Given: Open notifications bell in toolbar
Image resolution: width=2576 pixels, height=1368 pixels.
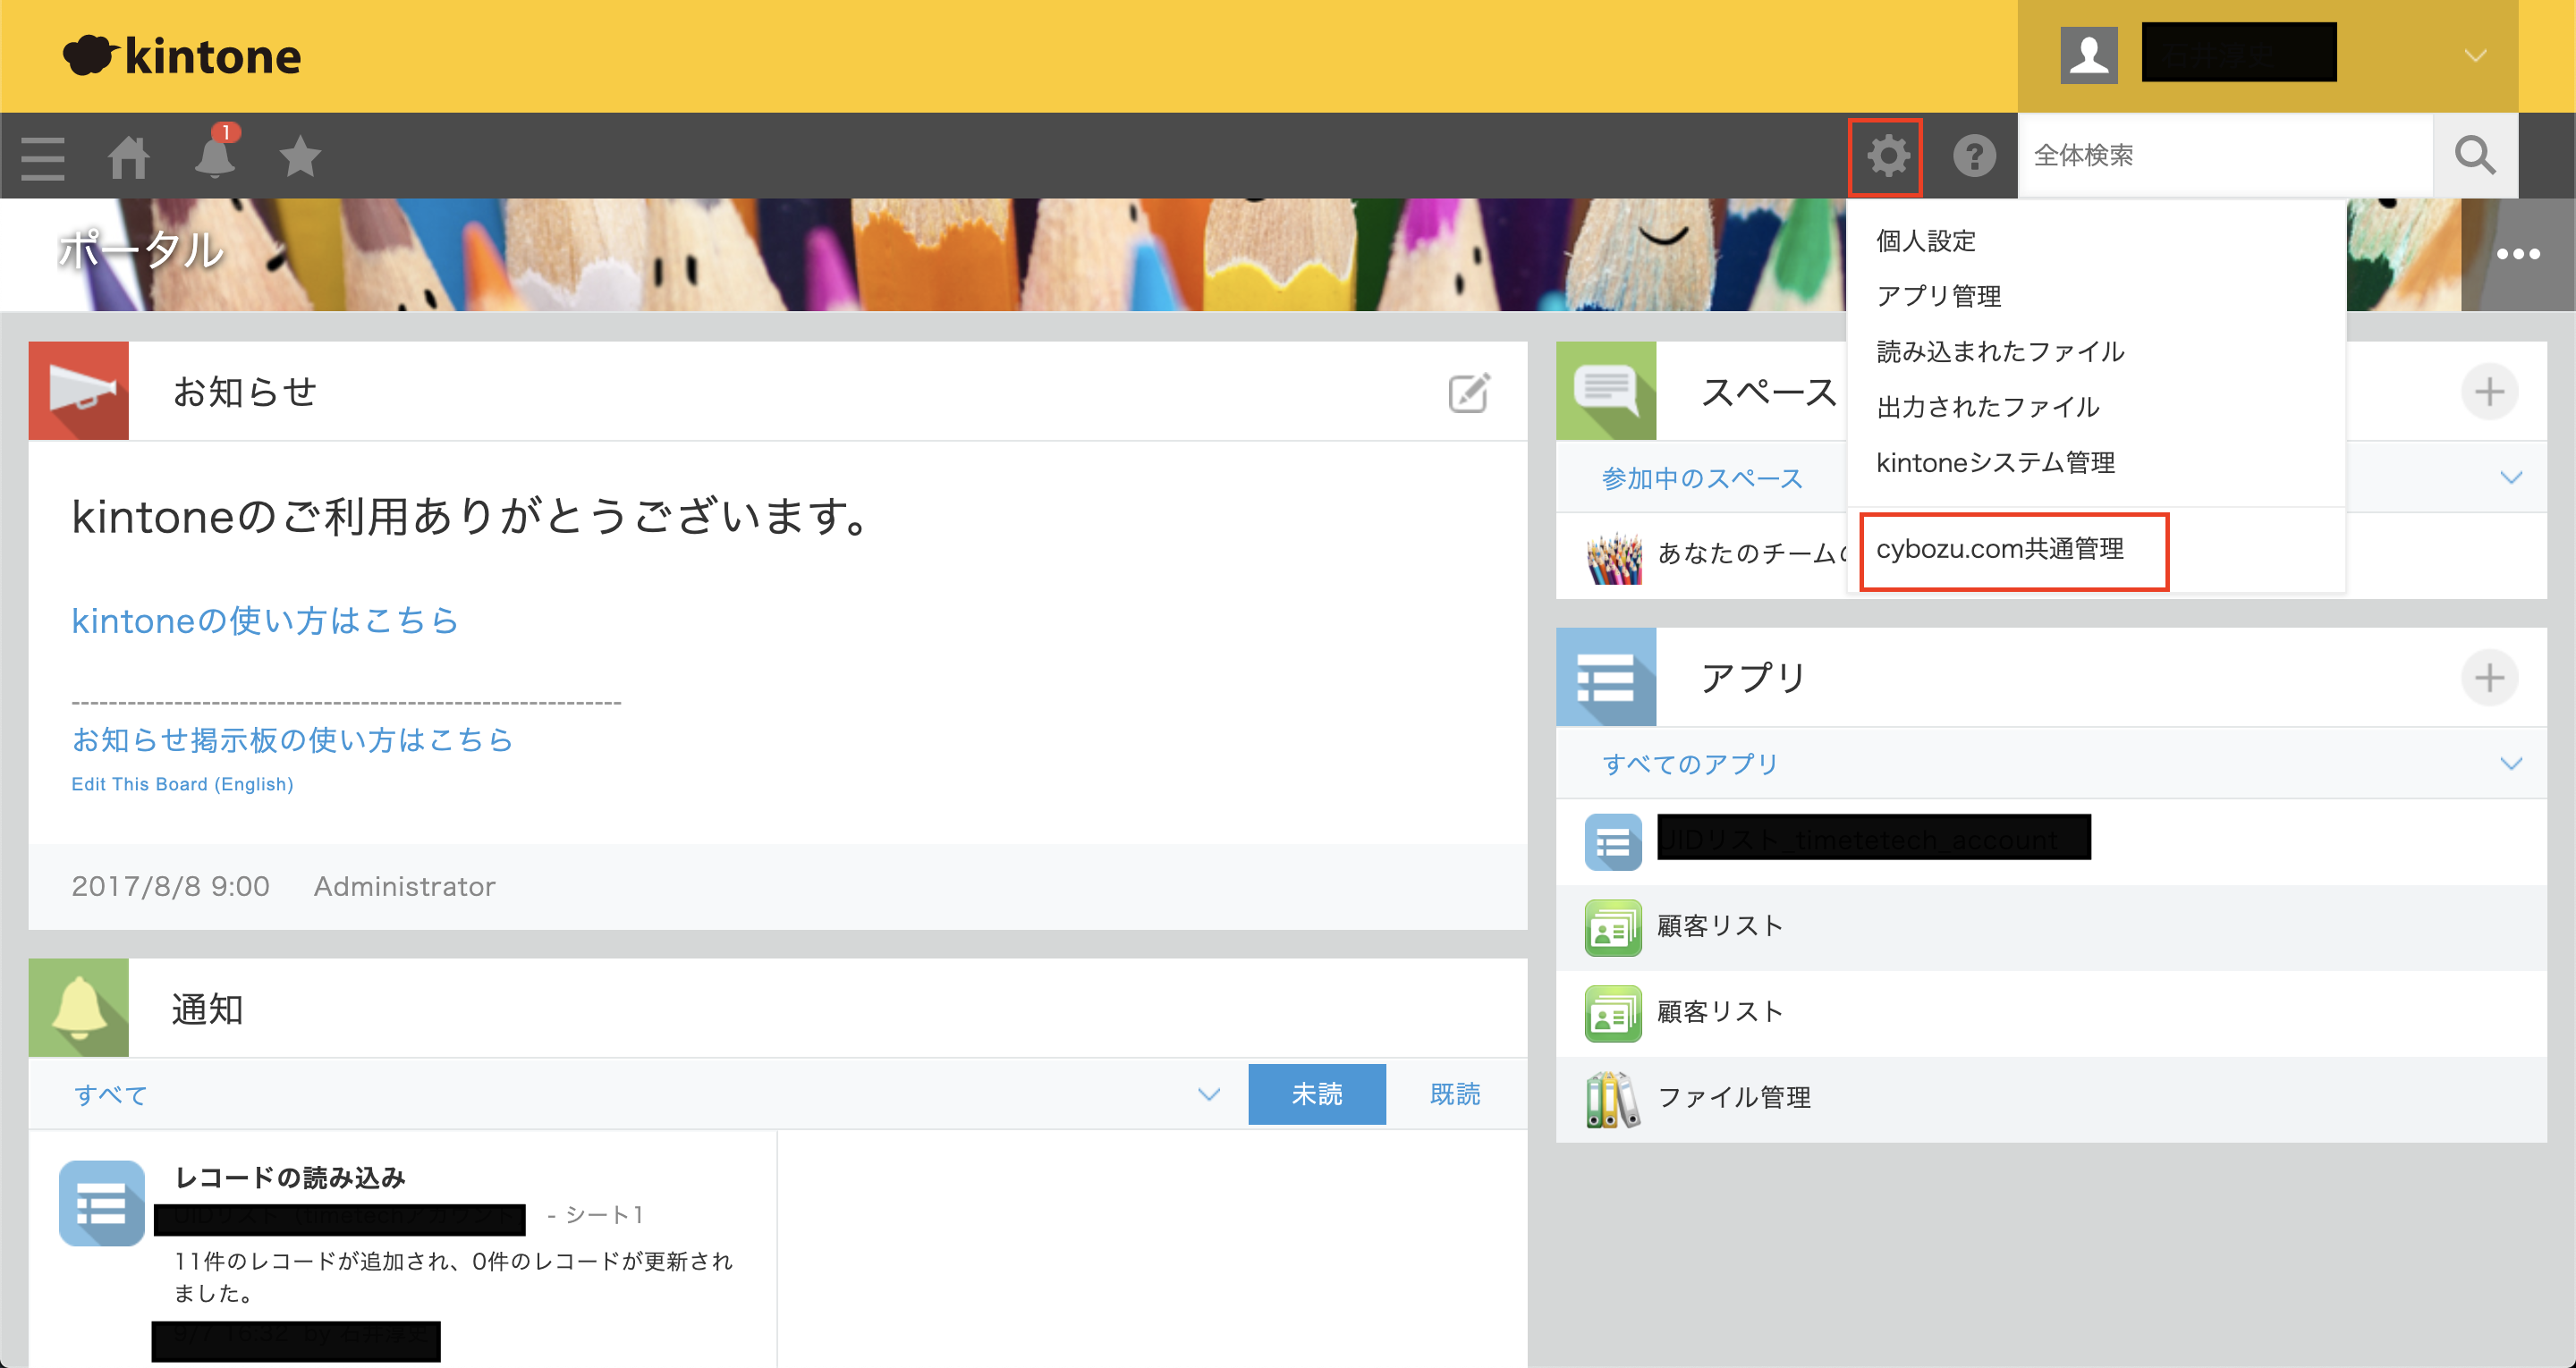Looking at the screenshot, I should [x=215, y=157].
